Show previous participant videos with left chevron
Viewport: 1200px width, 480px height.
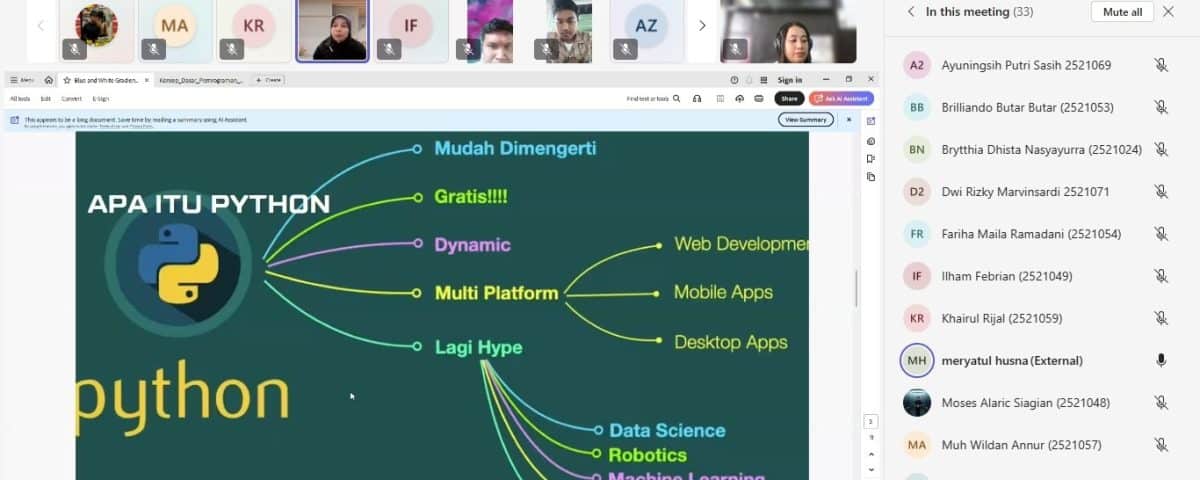pos(41,26)
